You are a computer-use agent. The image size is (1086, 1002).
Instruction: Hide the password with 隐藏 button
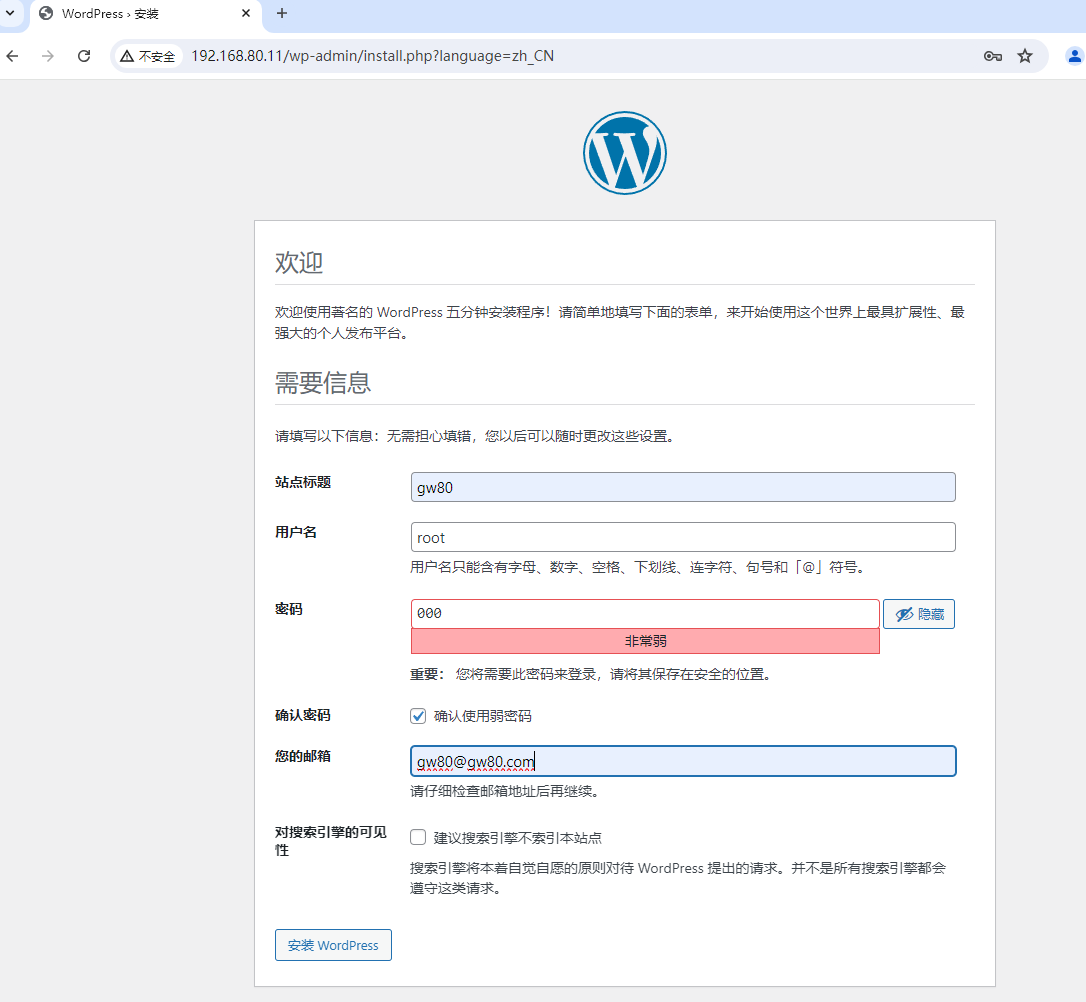(x=919, y=614)
